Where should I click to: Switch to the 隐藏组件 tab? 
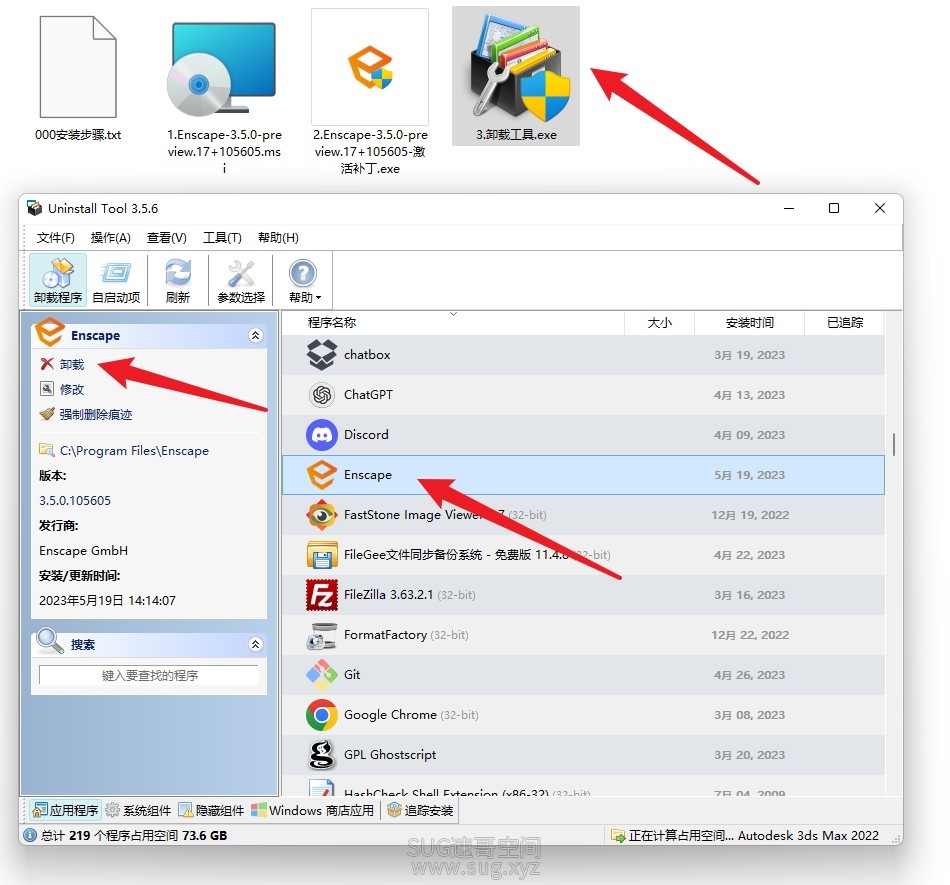(211, 810)
